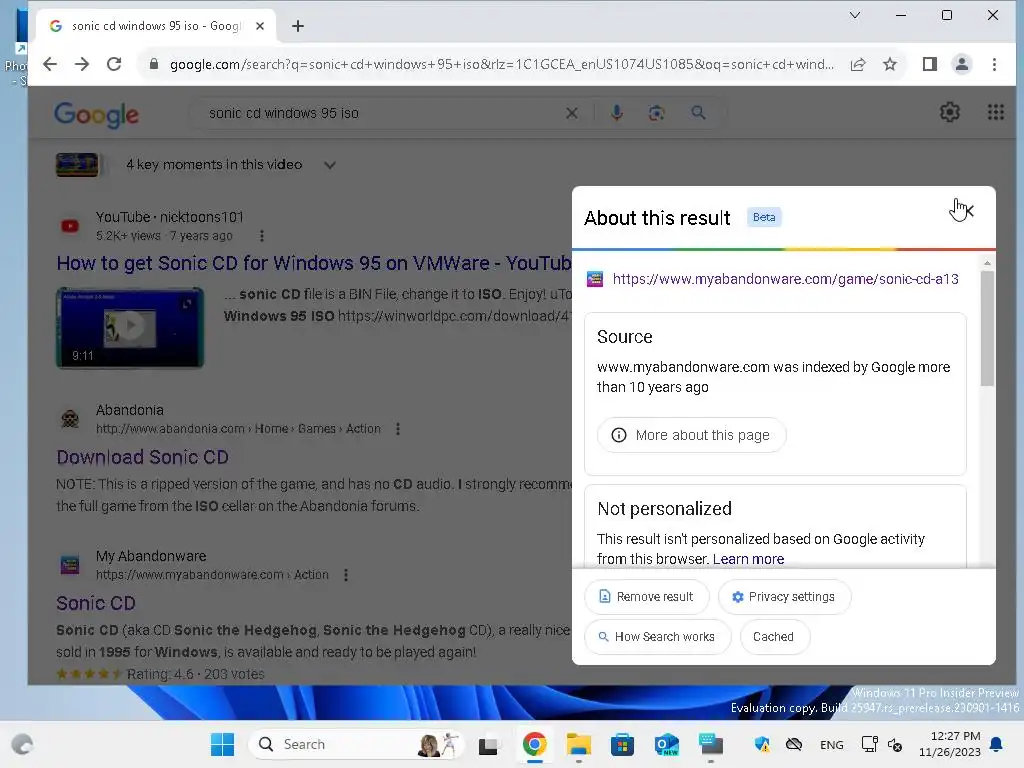The height and width of the screenshot is (768, 1024).
Task: Open Chrome side panel icon
Action: point(930,64)
